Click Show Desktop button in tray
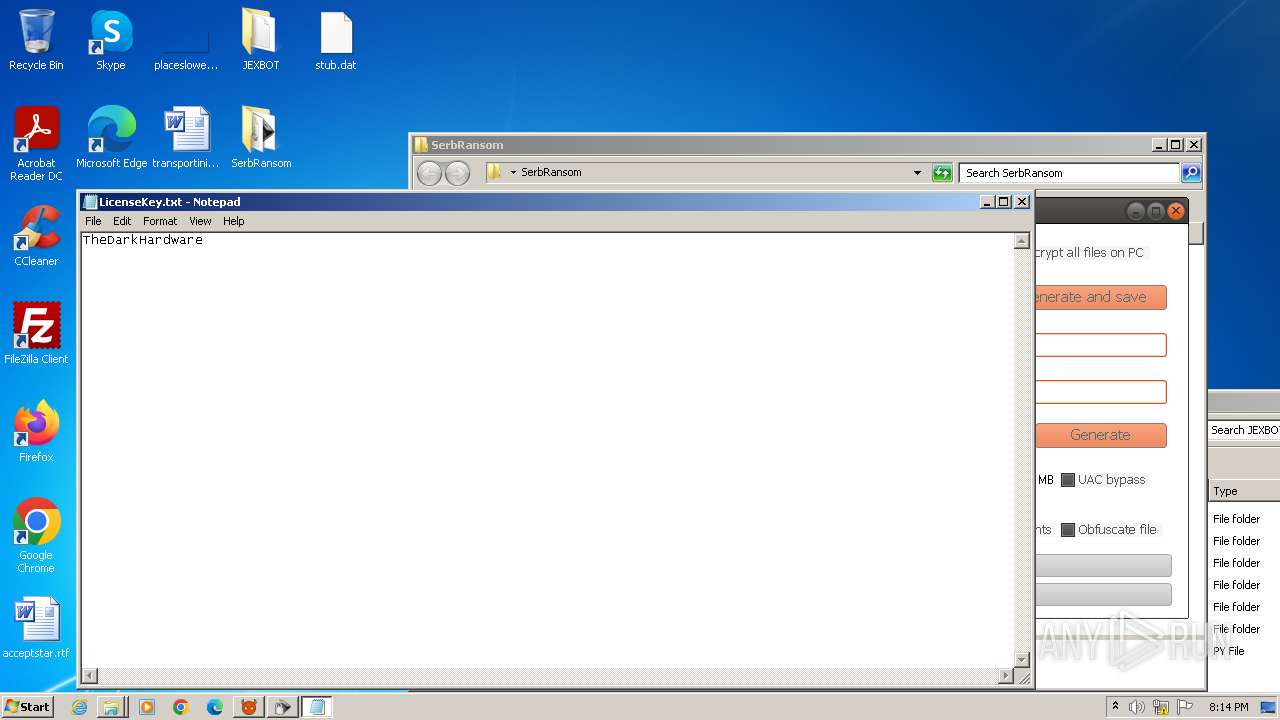Screen dimensions: 1280x720 [x=1268, y=707]
